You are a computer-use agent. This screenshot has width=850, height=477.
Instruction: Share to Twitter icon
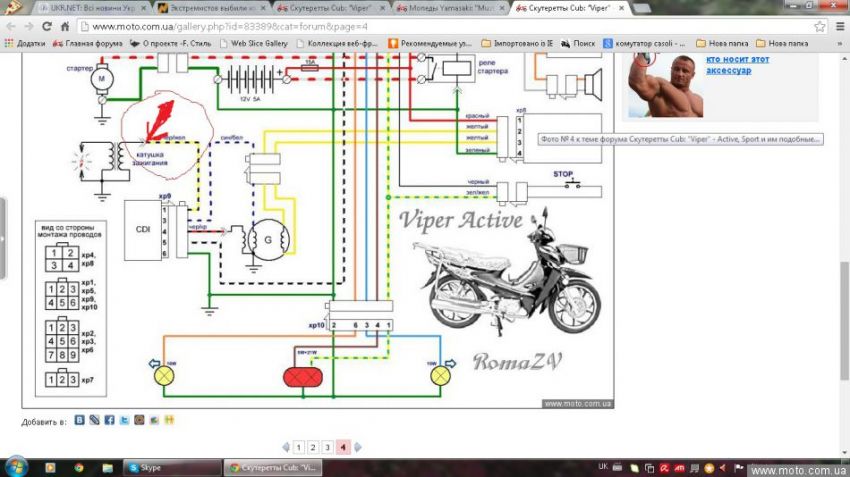coord(124,420)
